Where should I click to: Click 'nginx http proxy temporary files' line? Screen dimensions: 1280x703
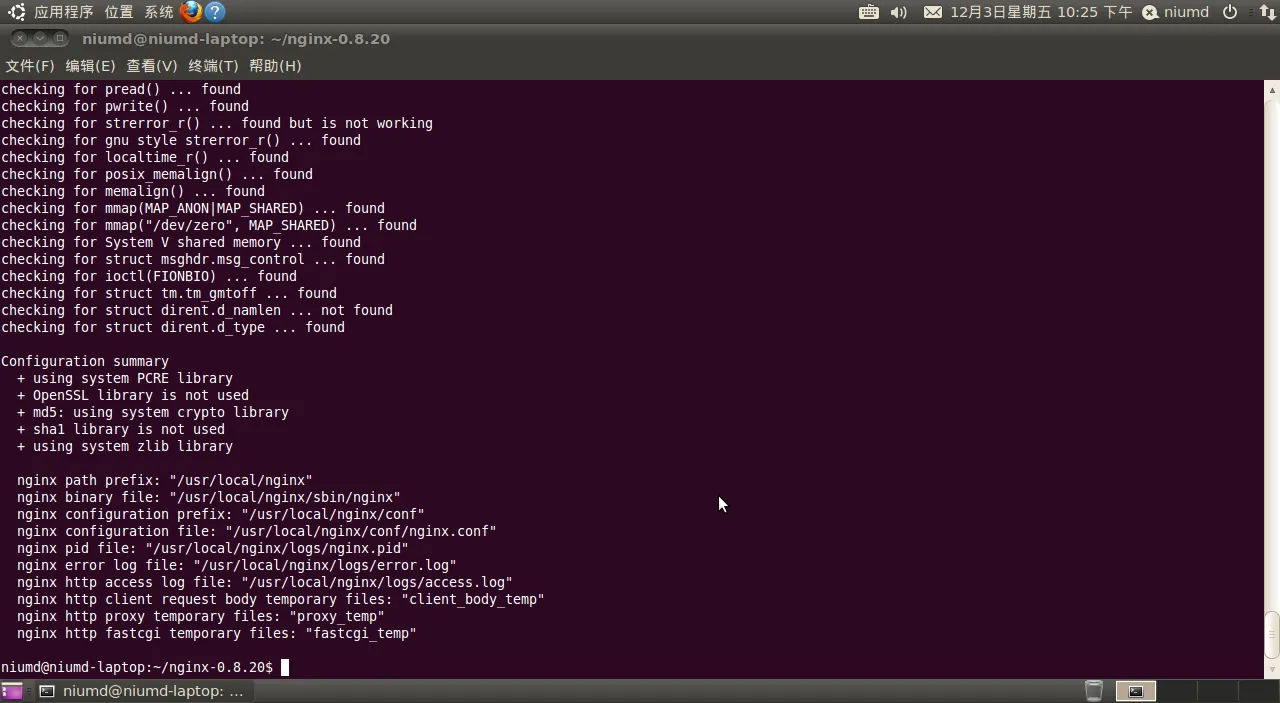click(x=201, y=616)
